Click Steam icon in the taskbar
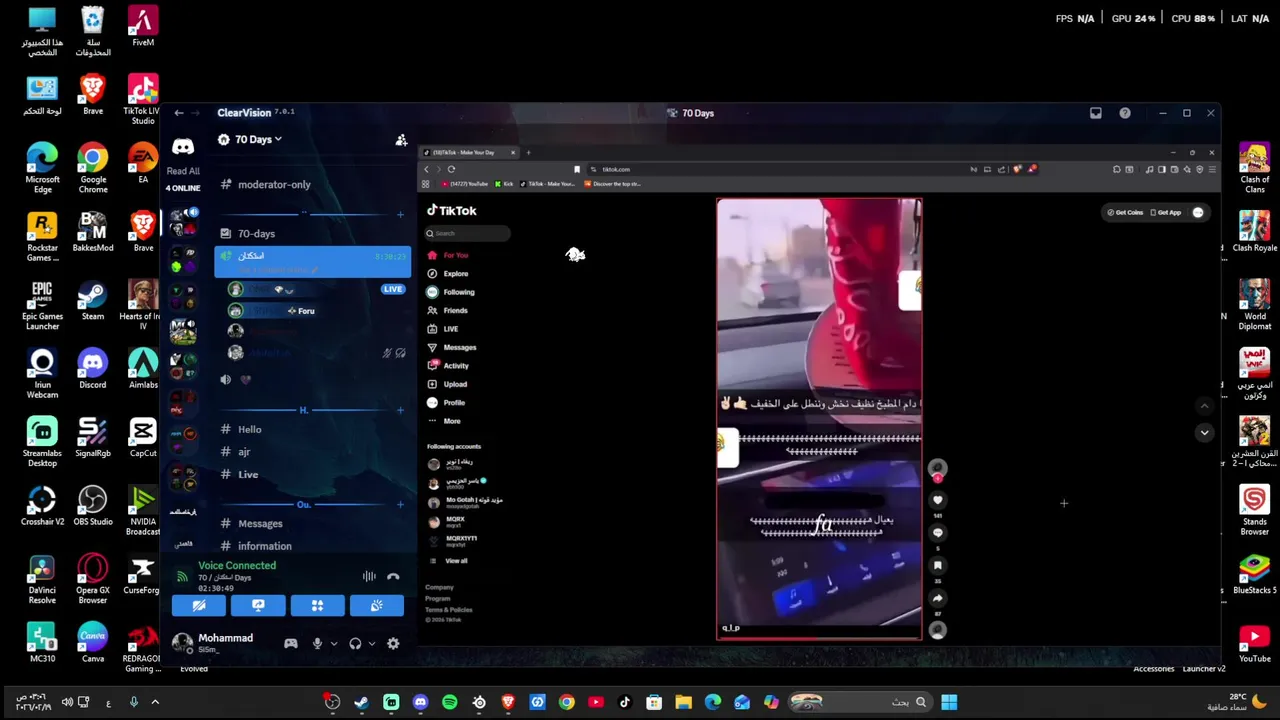The image size is (1280, 720). point(361,702)
